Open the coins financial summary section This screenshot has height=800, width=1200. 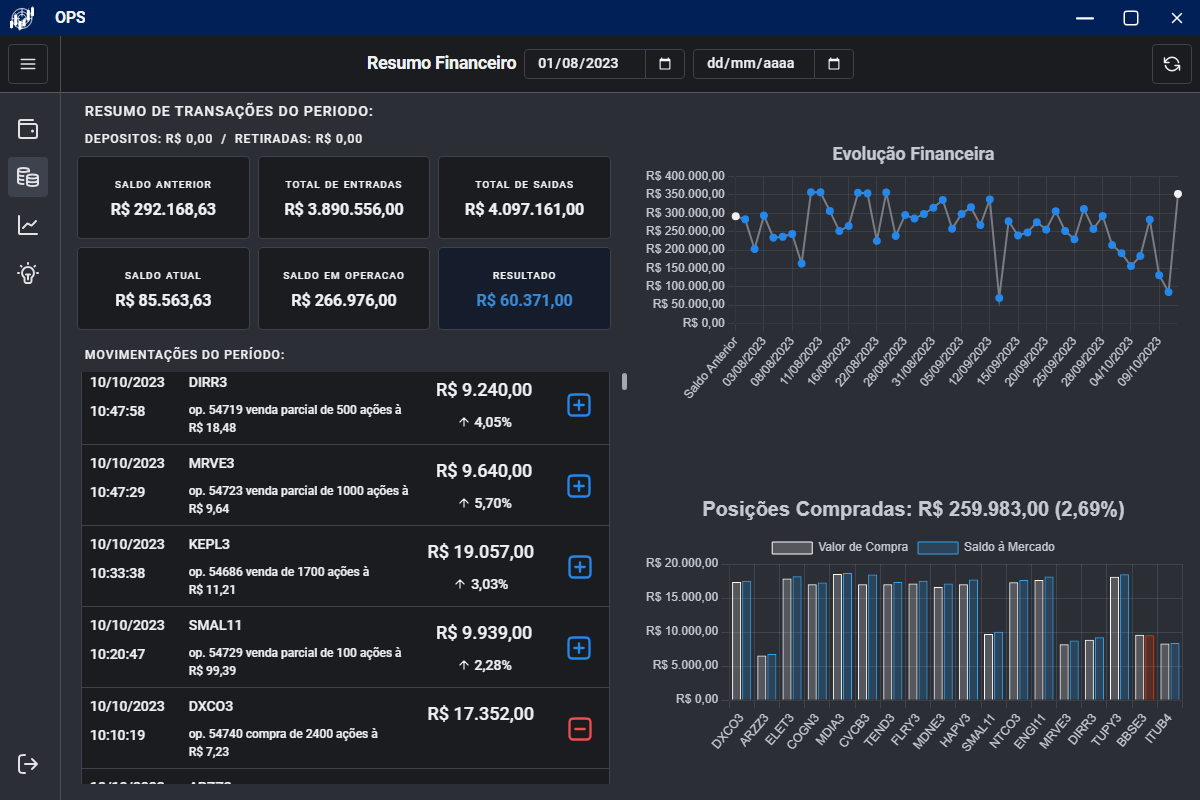28,177
